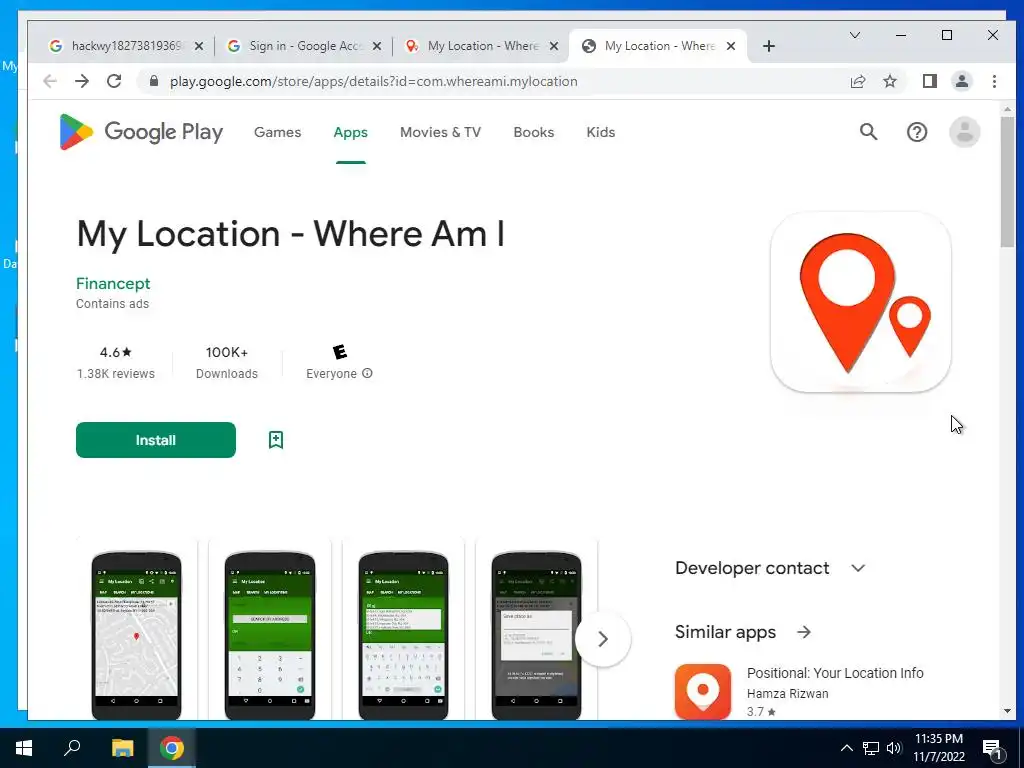Click the browser forward arrow
The width and height of the screenshot is (1024, 768).
pyautogui.click(x=82, y=81)
